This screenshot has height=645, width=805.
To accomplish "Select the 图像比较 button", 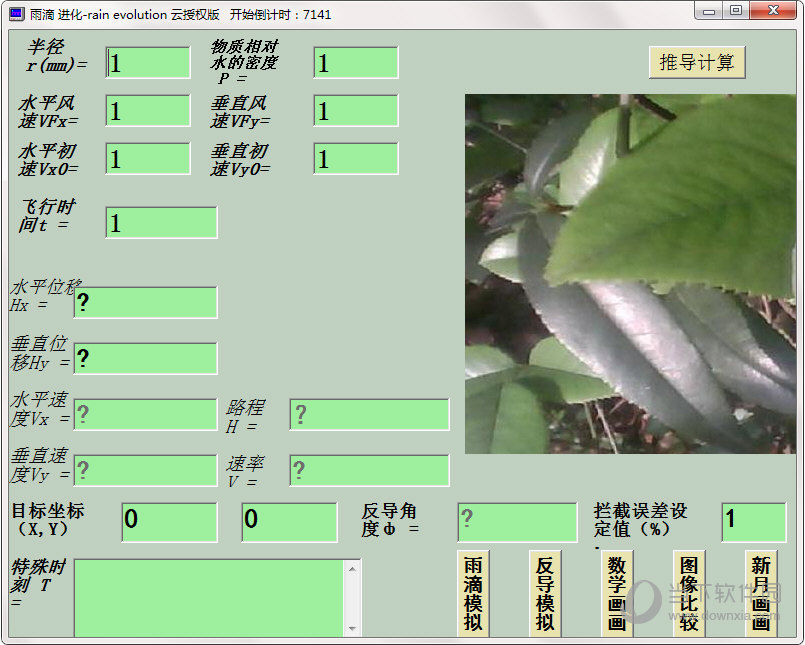I will pyautogui.click(x=689, y=593).
